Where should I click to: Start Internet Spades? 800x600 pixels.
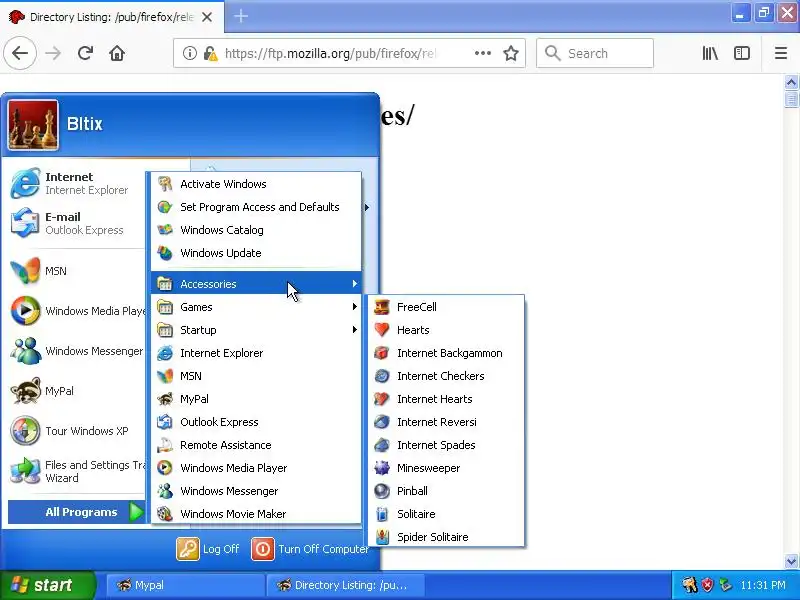446,444
